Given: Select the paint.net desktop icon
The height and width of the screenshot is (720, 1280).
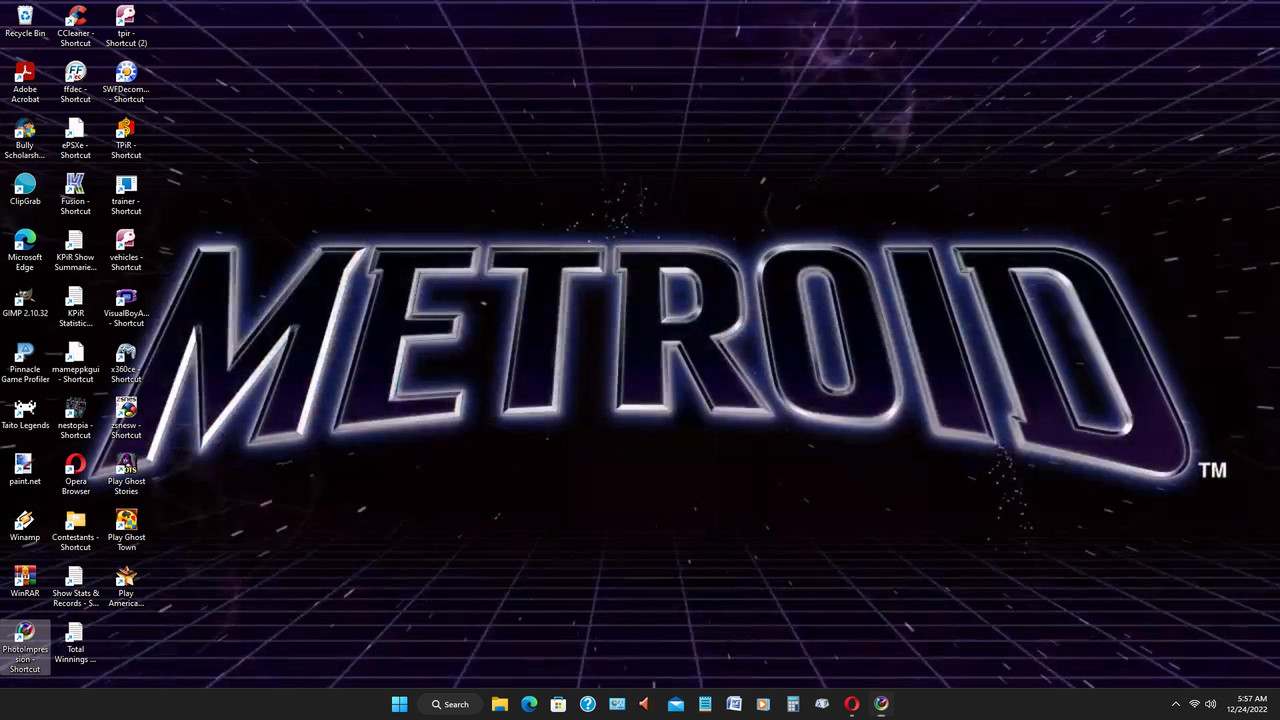Looking at the screenshot, I should 25,470.
